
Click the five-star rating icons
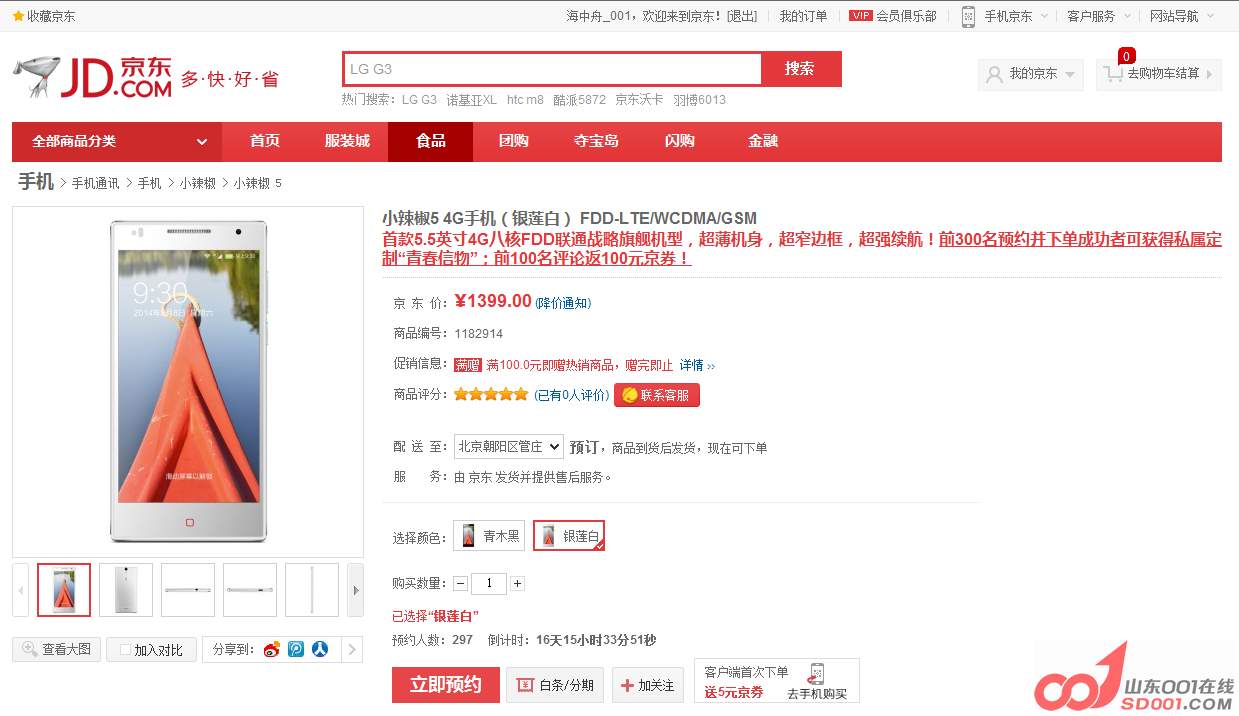(491, 395)
